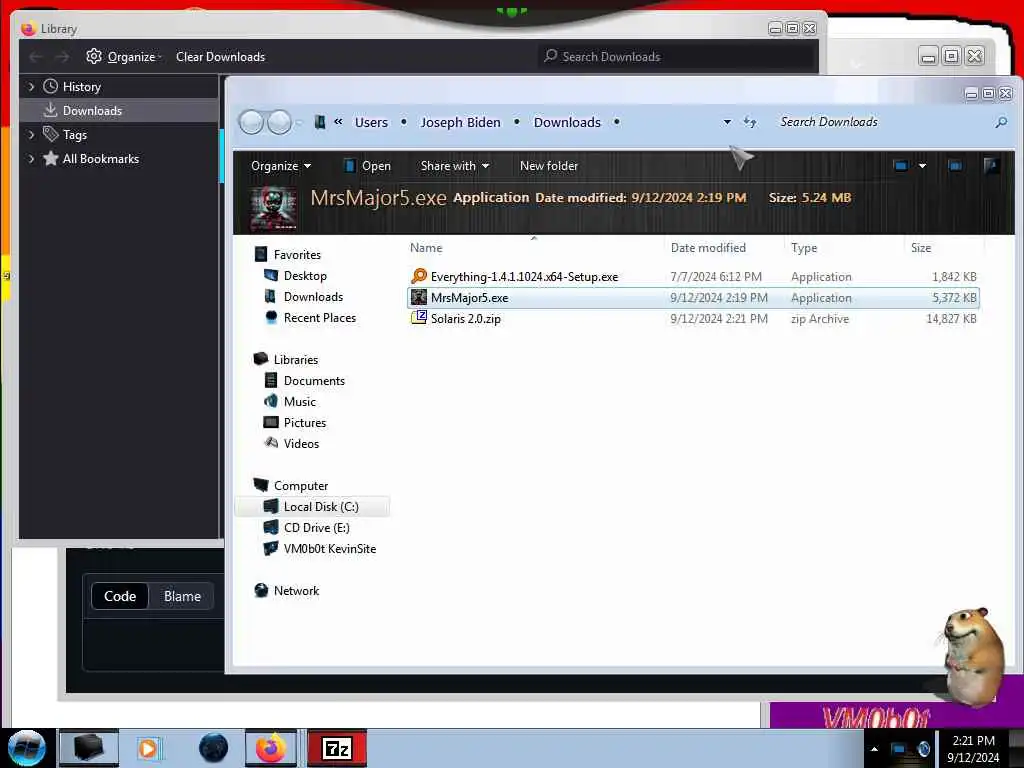Image resolution: width=1024 pixels, height=768 pixels.
Task: Expand All Bookmarks in Firefox Library
Action: tap(31, 159)
